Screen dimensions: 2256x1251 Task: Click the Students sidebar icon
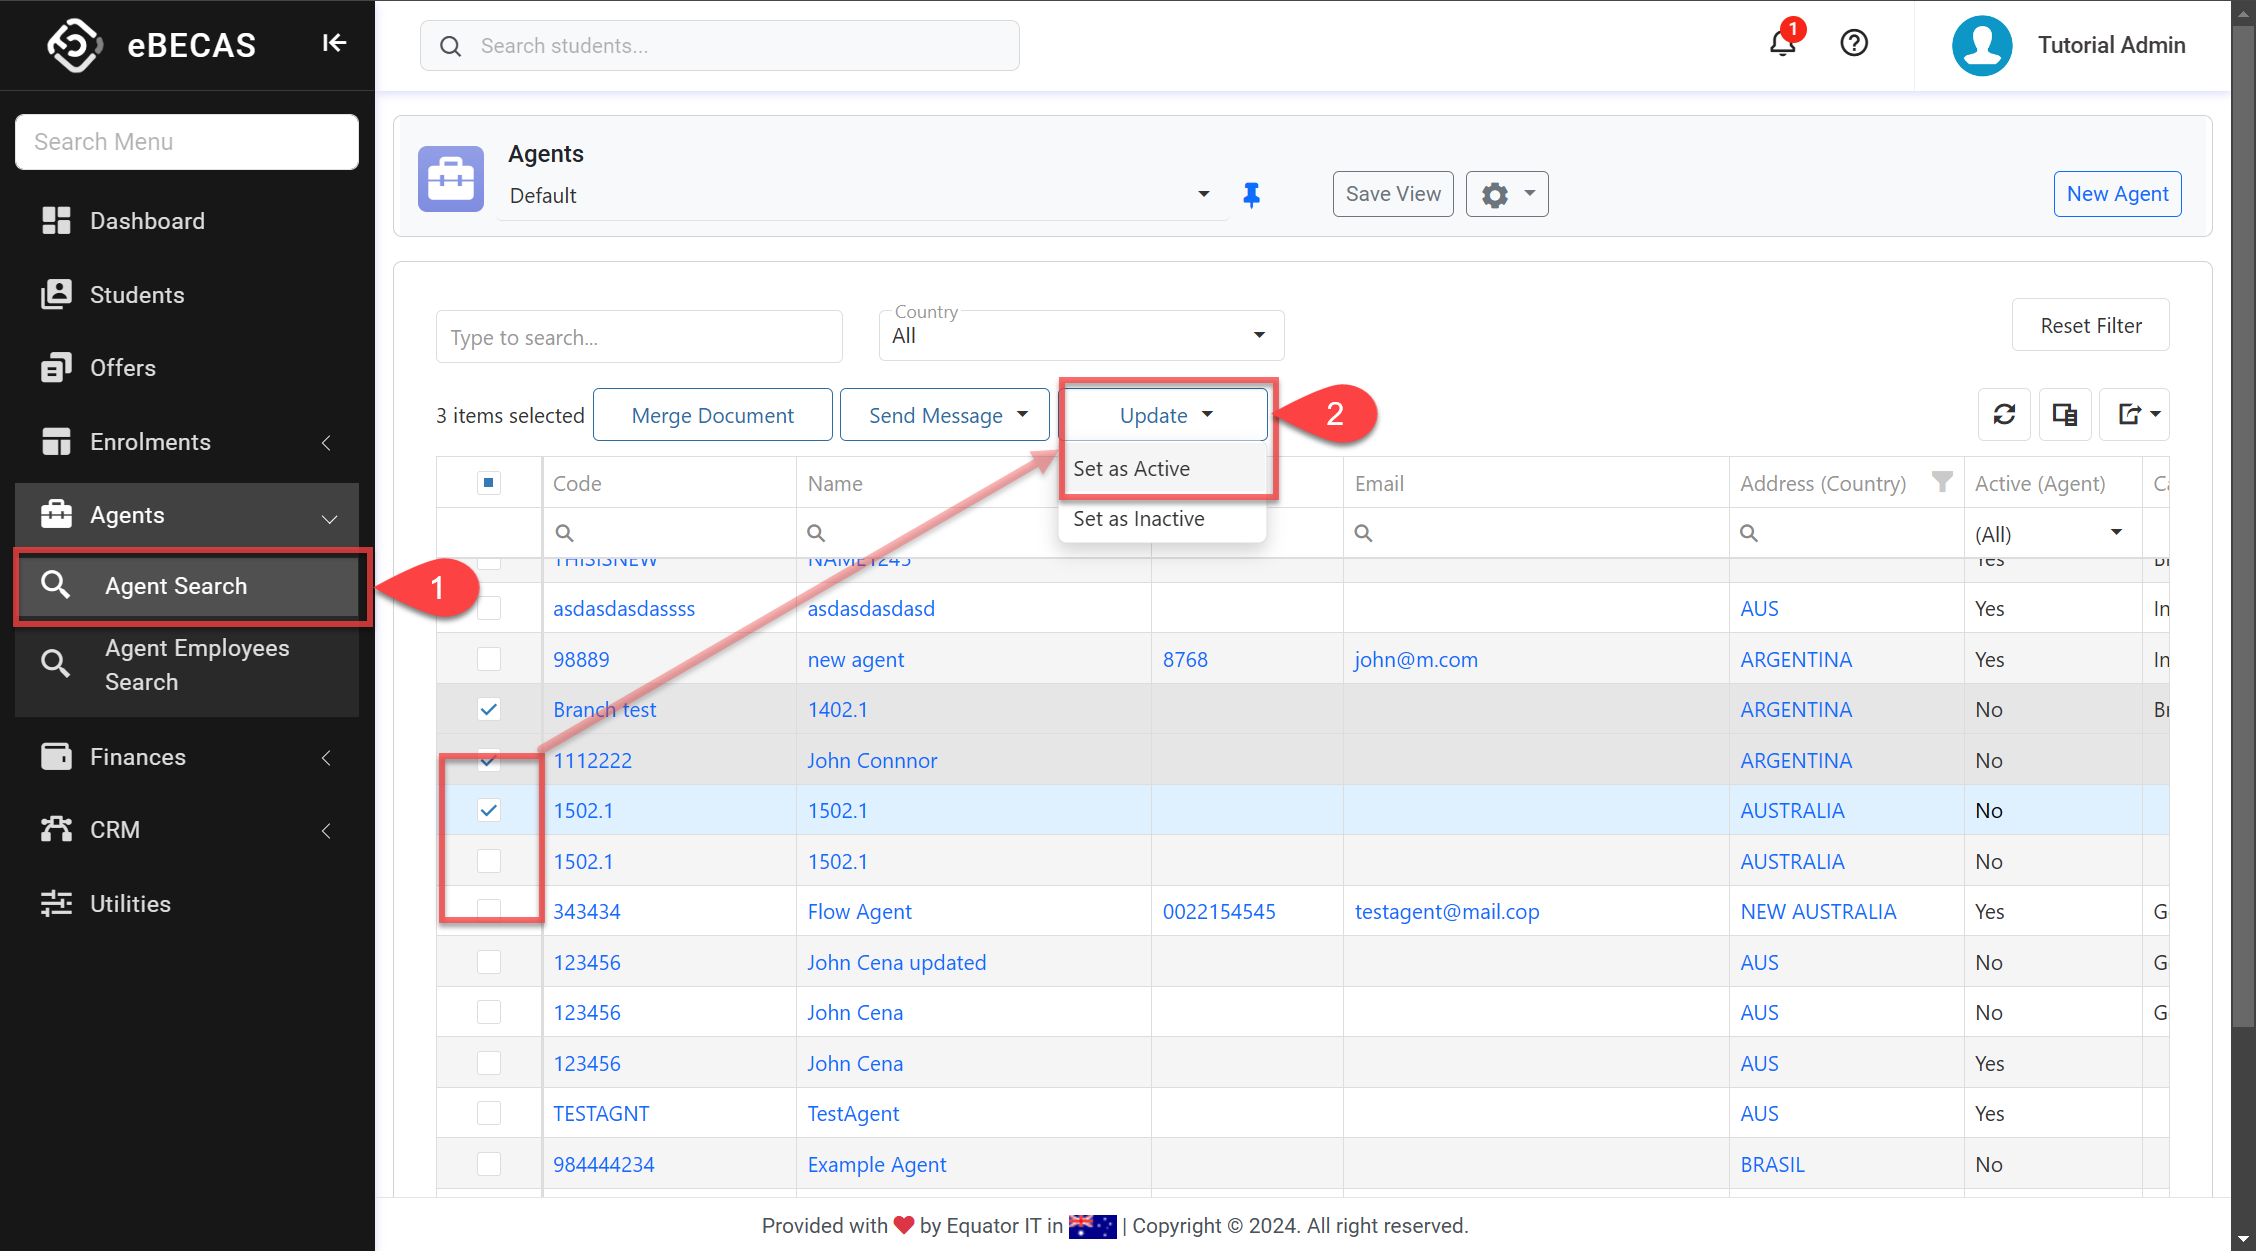(x=56, y=294)
